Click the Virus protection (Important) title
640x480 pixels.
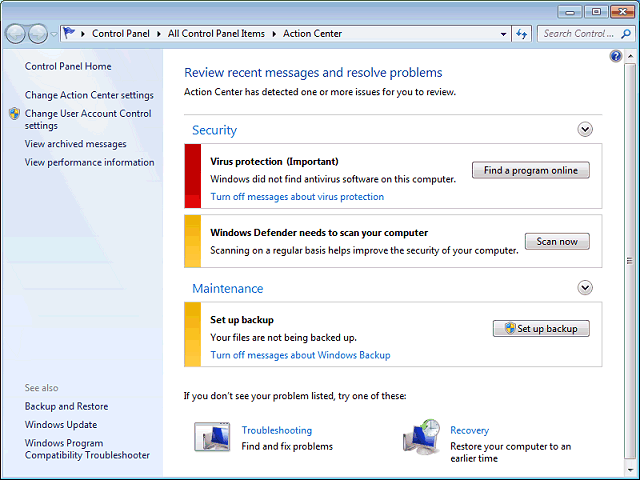coord(274,162)
